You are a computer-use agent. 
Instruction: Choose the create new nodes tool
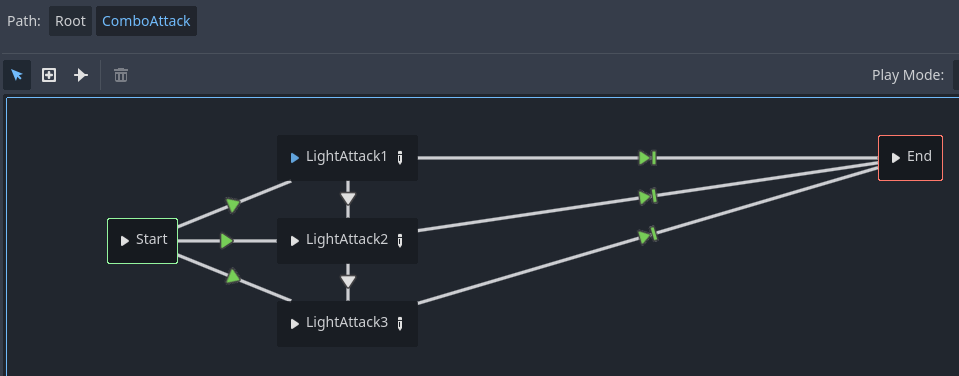click(49, 75)
